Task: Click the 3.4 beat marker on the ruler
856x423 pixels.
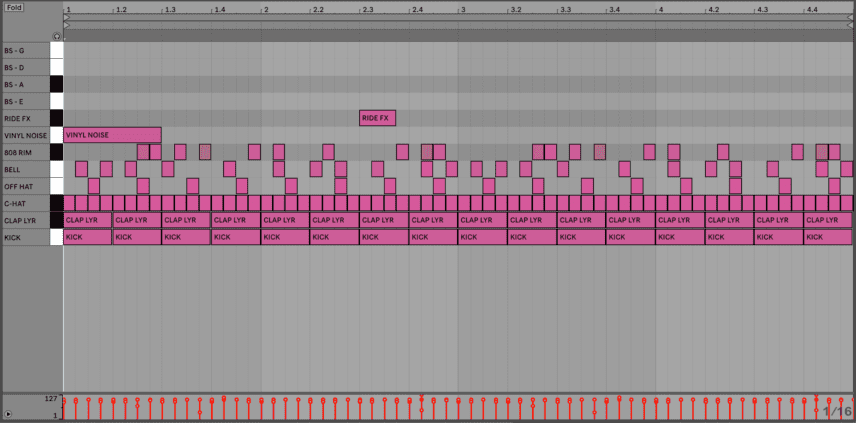Action: 615,10
